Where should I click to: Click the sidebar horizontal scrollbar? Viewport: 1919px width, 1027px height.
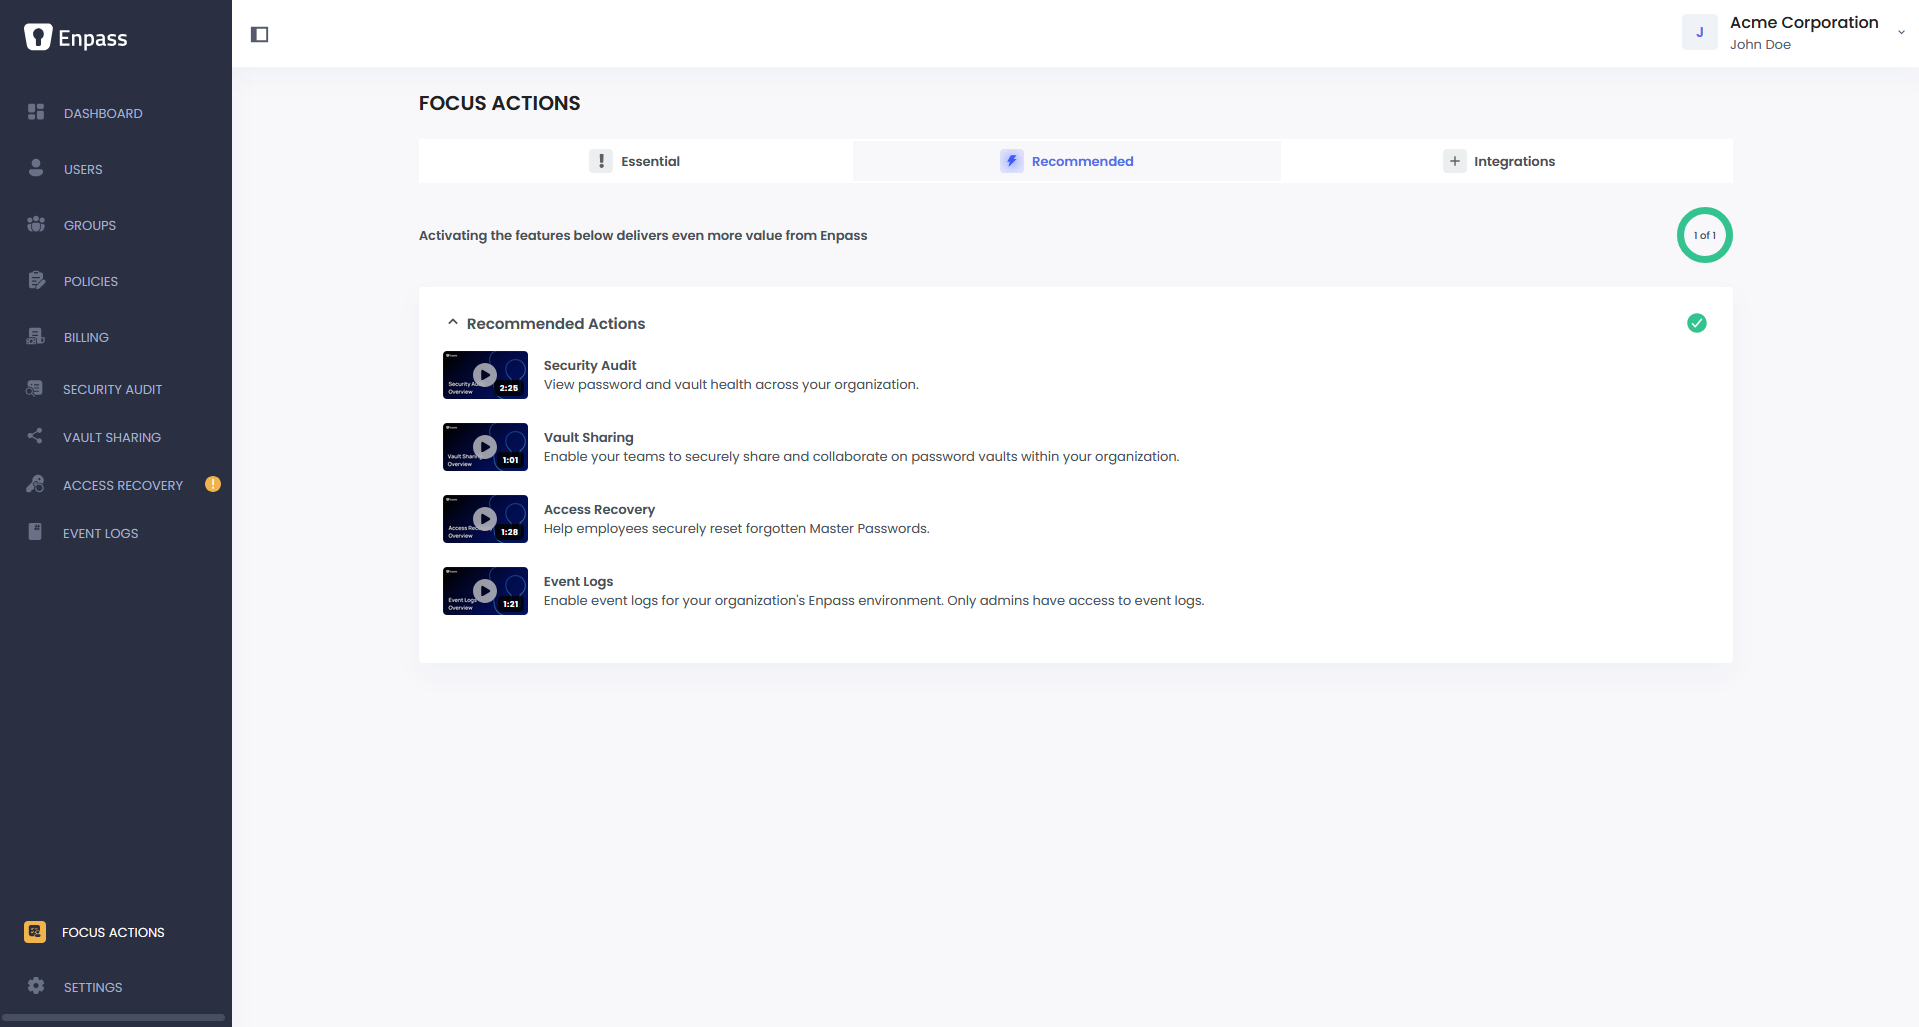[x=113, y=1018]
